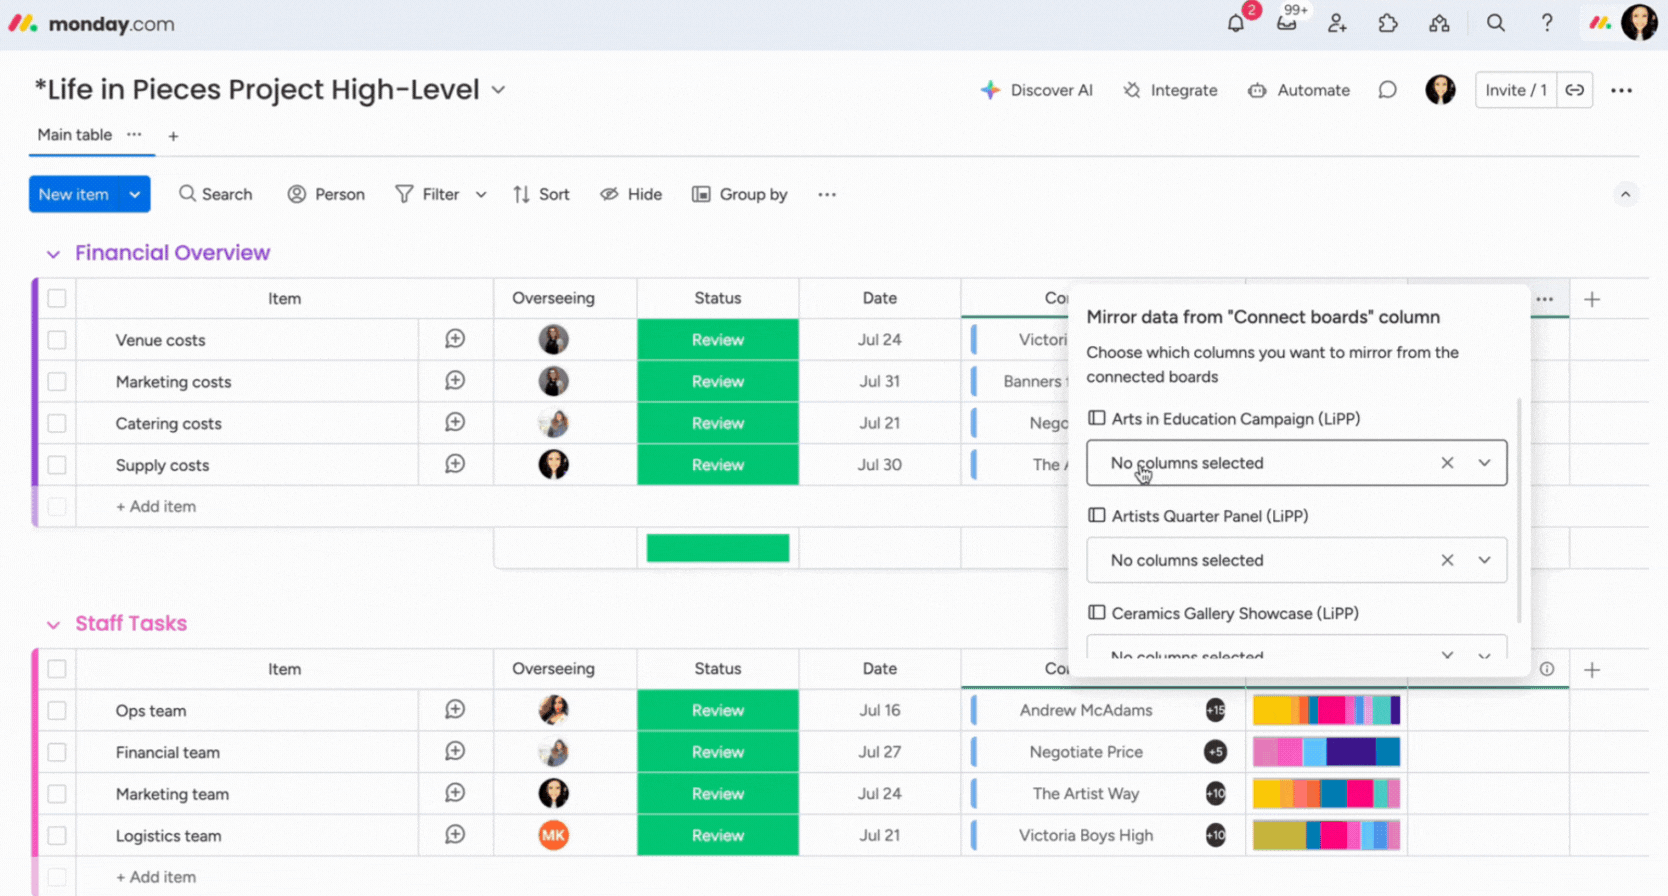Screen dimensions: 1668x896
Task: Check the Marketing costs row
Action: point(57,382)
